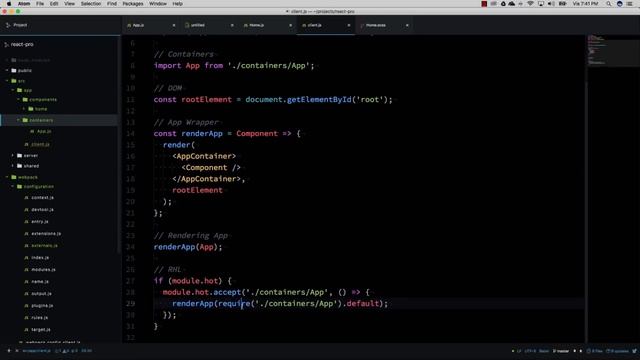Open the Edit menu

point(54,4)
